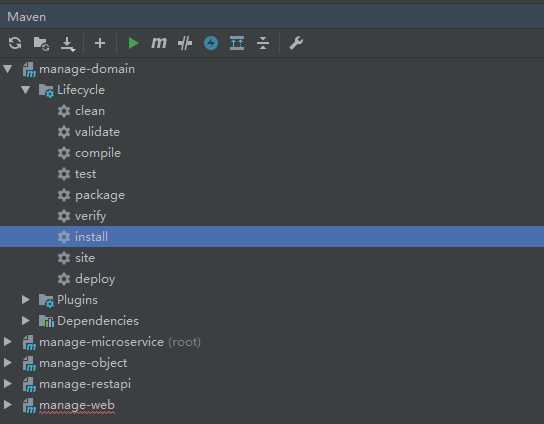Expand the Dependencies folder arrow
This screenshot has height=424, width=544.
tap(26, 321)
